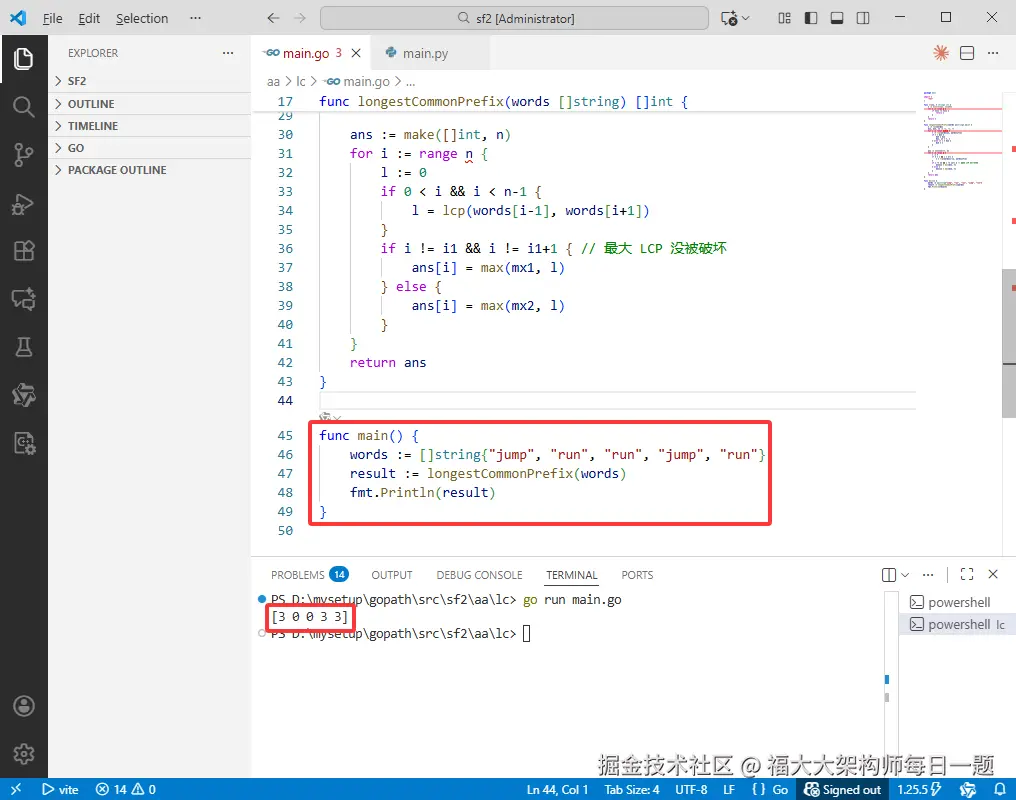This screenshot has width=1016, height=800.
Task: Go back with the navigation arrow
Action: [273, 18]
